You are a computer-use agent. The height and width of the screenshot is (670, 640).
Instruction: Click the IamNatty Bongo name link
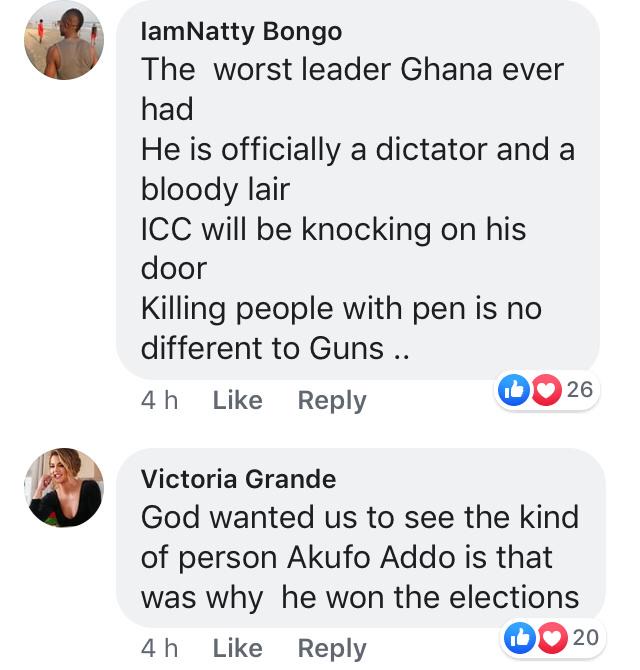click(x=241, y=32)
